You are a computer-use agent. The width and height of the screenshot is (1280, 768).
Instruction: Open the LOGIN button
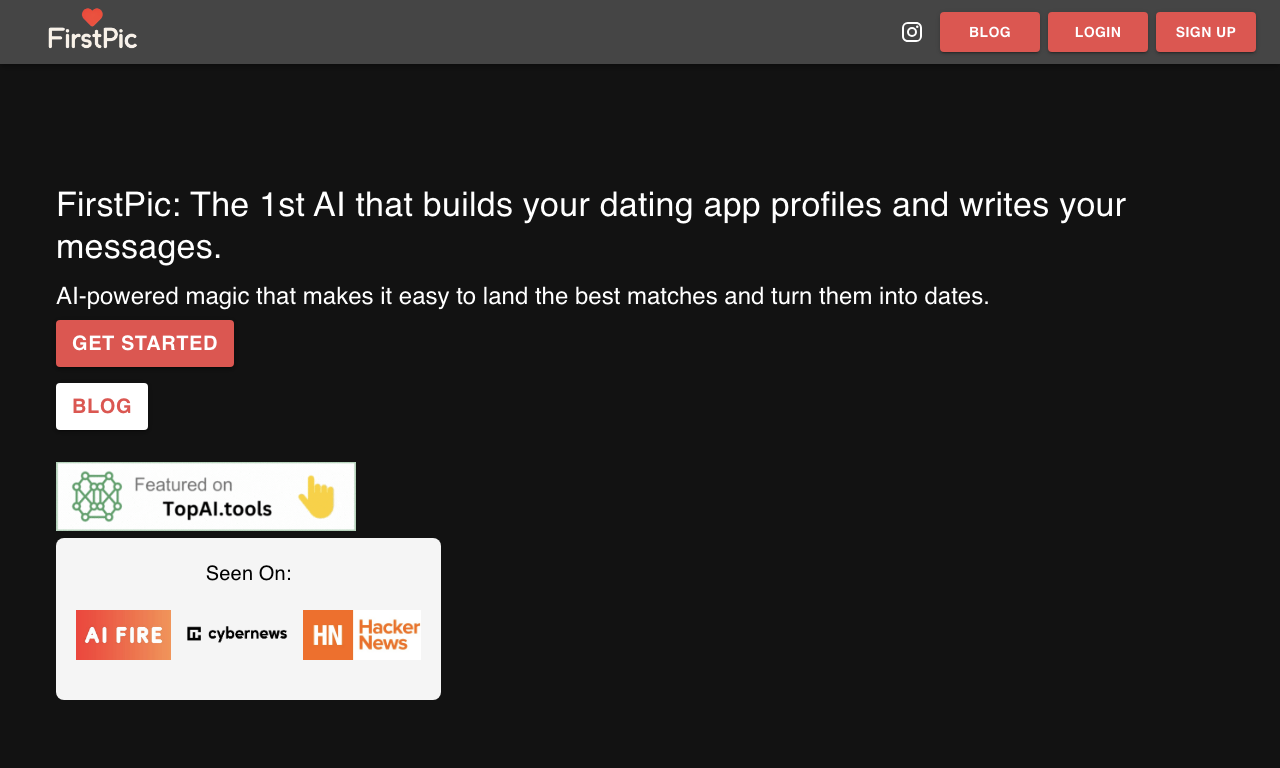(x=1098, y=32)
